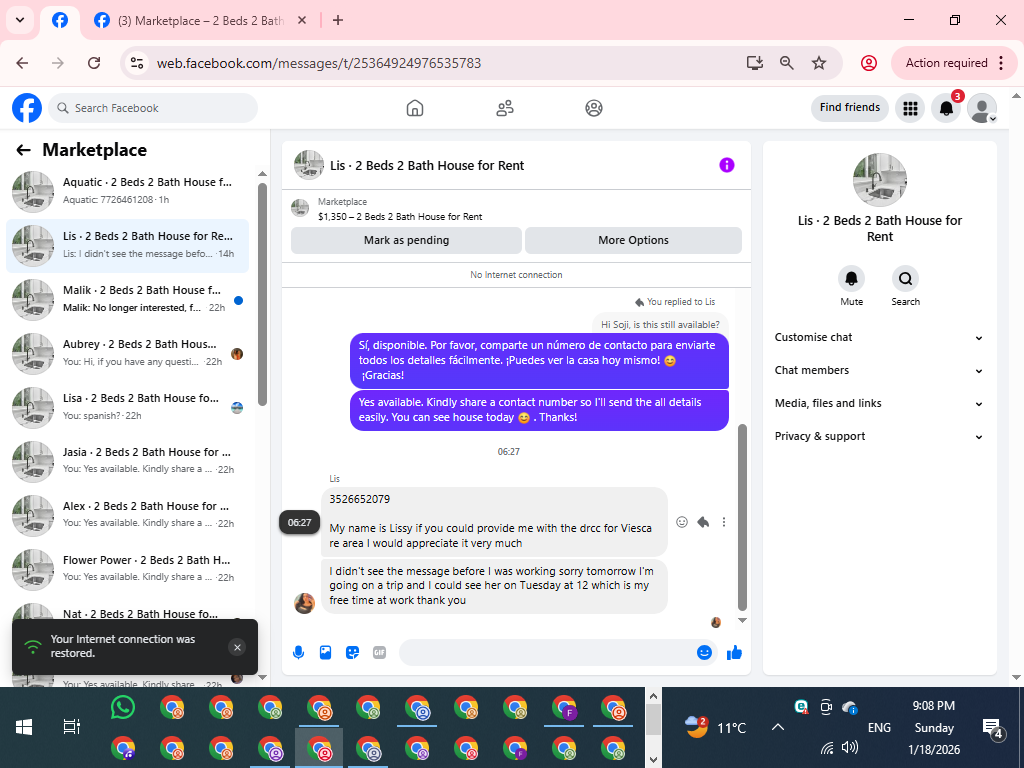Open install app icon in address bar
Screen dimensions: 1024x768
(x=755, y=63)
